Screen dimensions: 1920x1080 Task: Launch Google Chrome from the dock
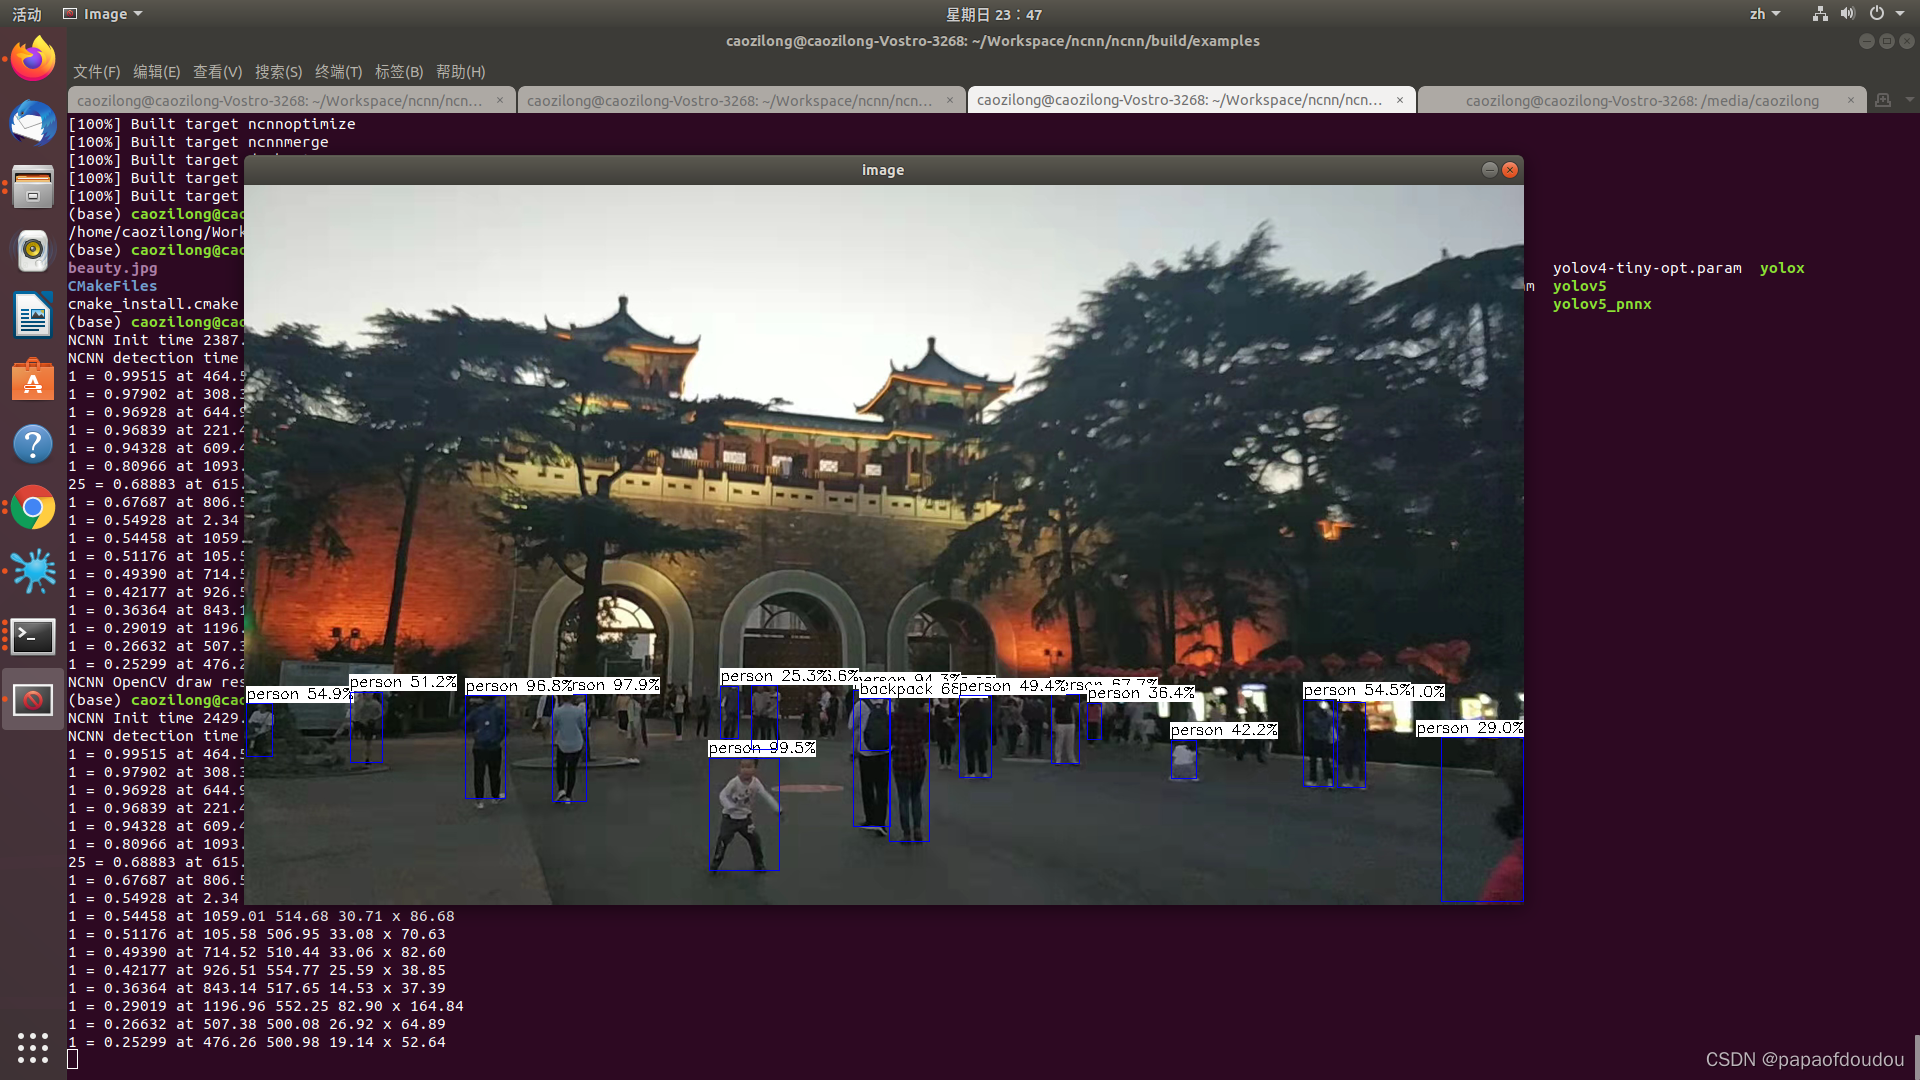pyautogui.click(x=33, y=508)
